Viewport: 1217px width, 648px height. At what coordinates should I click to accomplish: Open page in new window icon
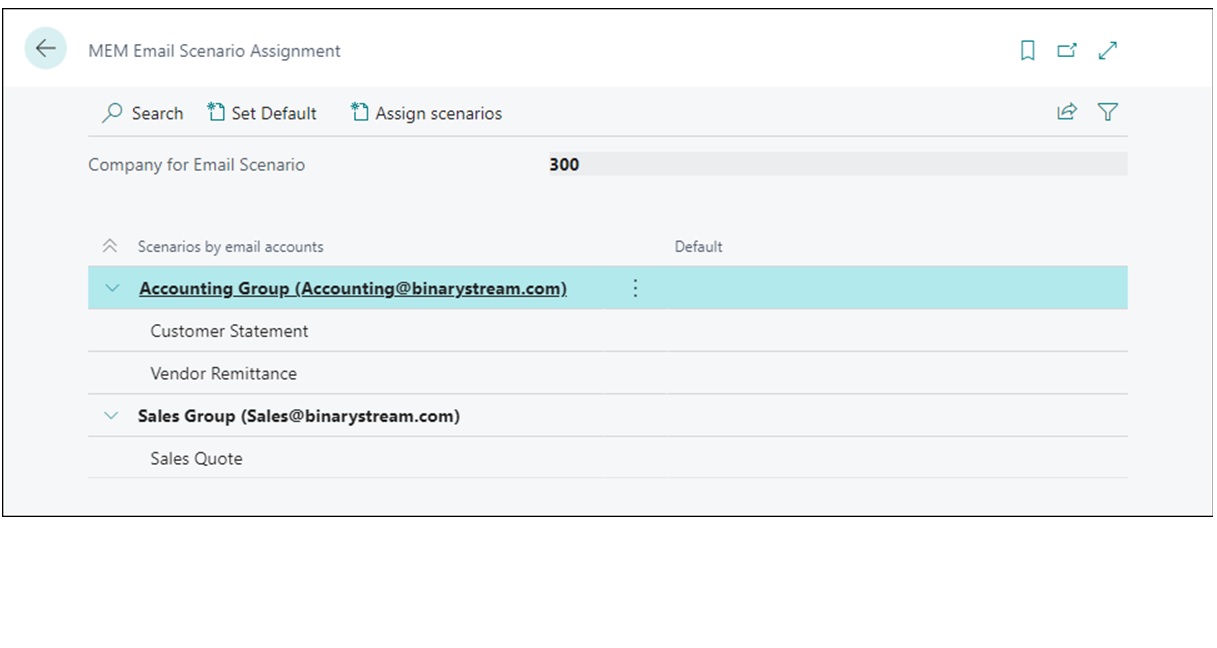point(1067,51)
